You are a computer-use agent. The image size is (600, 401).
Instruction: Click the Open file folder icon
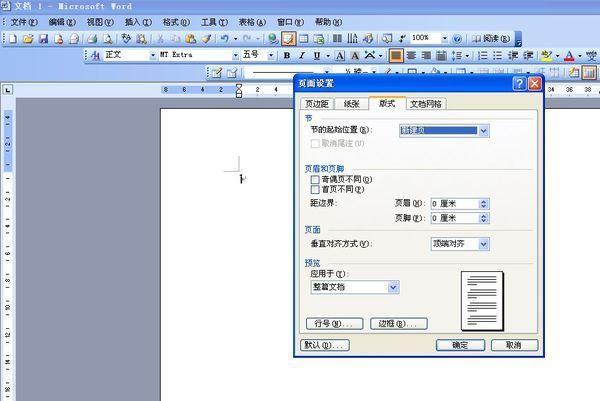[28, 38]
